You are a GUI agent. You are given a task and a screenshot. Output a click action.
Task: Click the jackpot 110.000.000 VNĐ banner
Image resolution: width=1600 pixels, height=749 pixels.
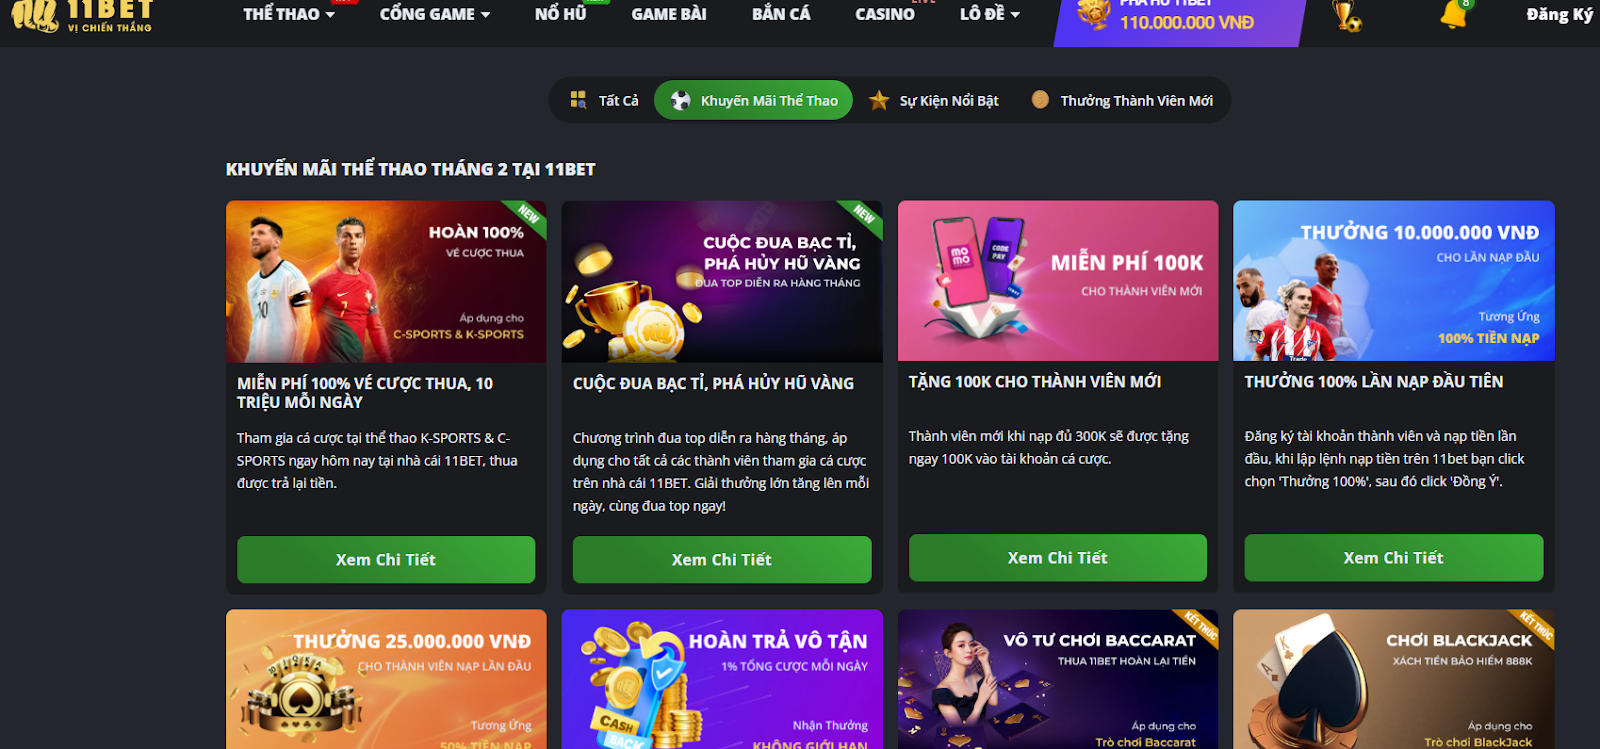click(1180, 18)
